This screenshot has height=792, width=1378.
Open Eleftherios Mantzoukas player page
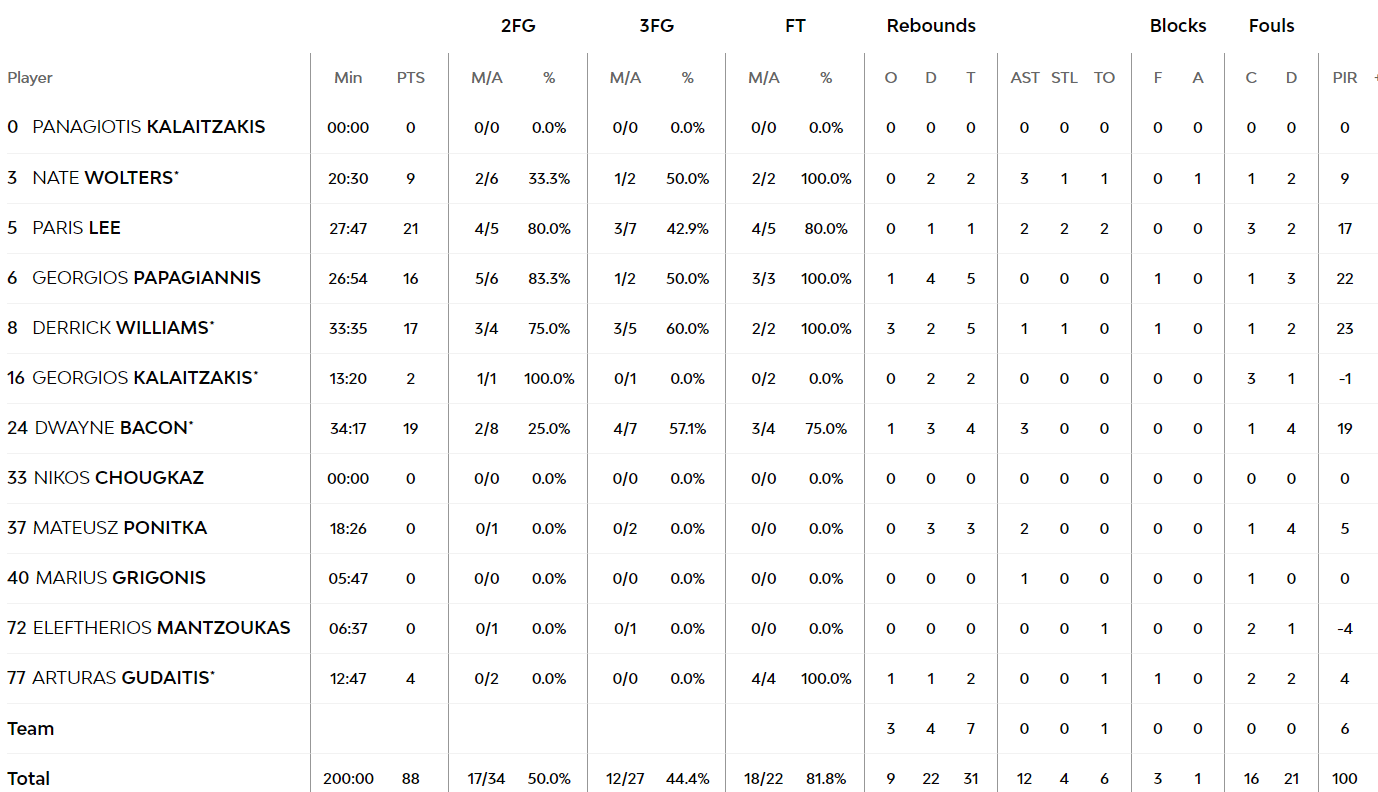[161, 628]
